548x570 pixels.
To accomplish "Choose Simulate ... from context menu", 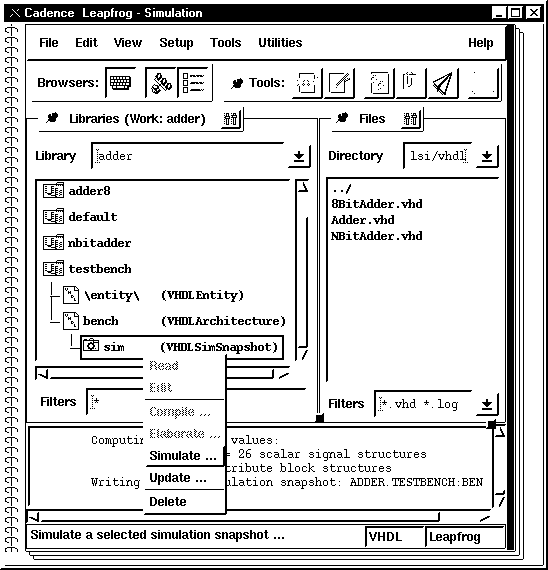I will [x=184, y=455].
